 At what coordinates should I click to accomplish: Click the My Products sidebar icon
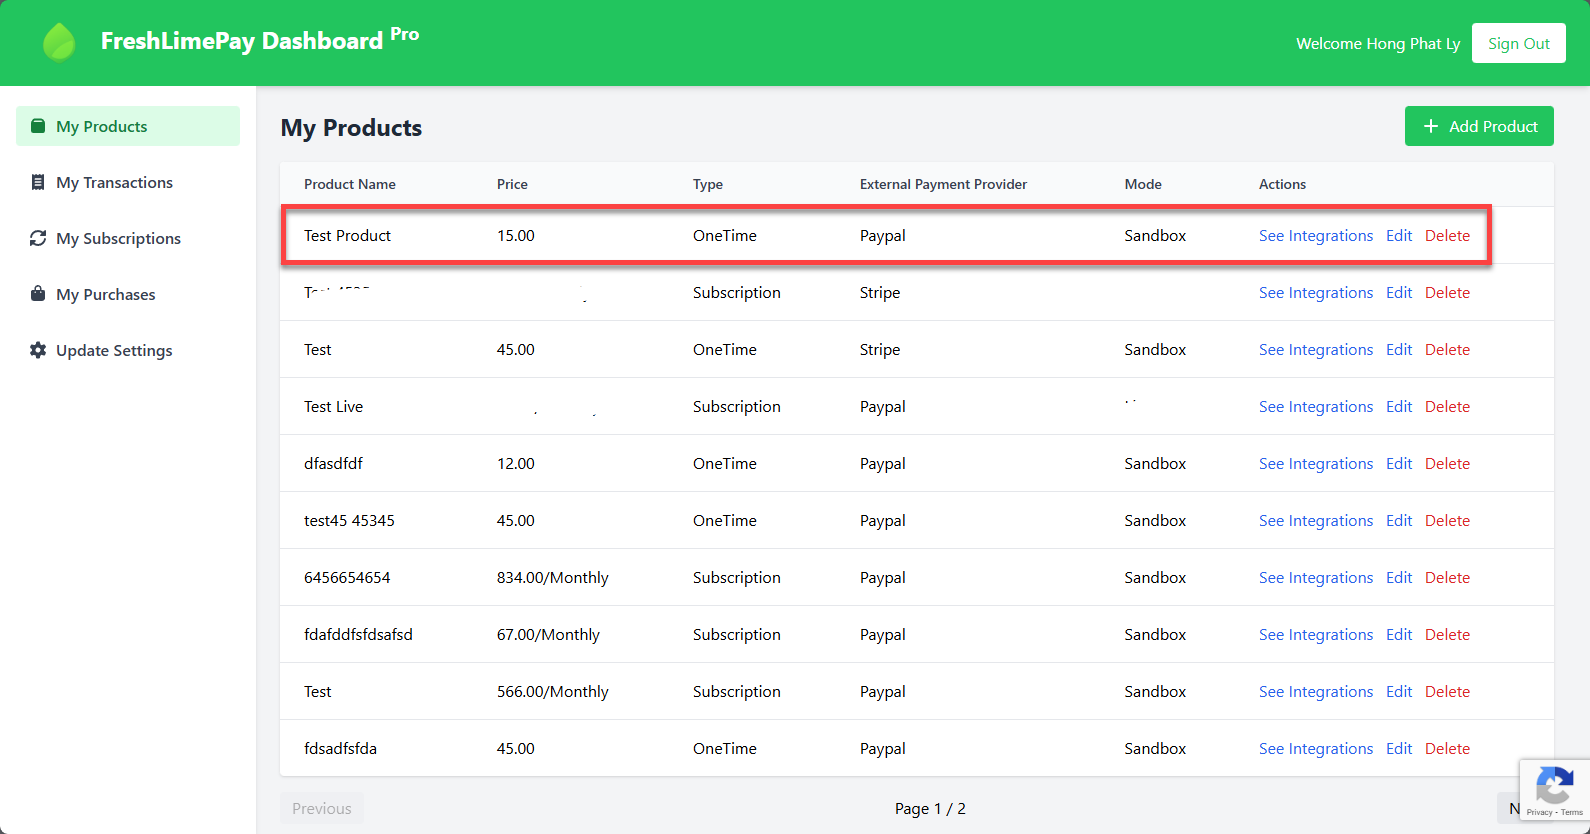click(38, 126)
